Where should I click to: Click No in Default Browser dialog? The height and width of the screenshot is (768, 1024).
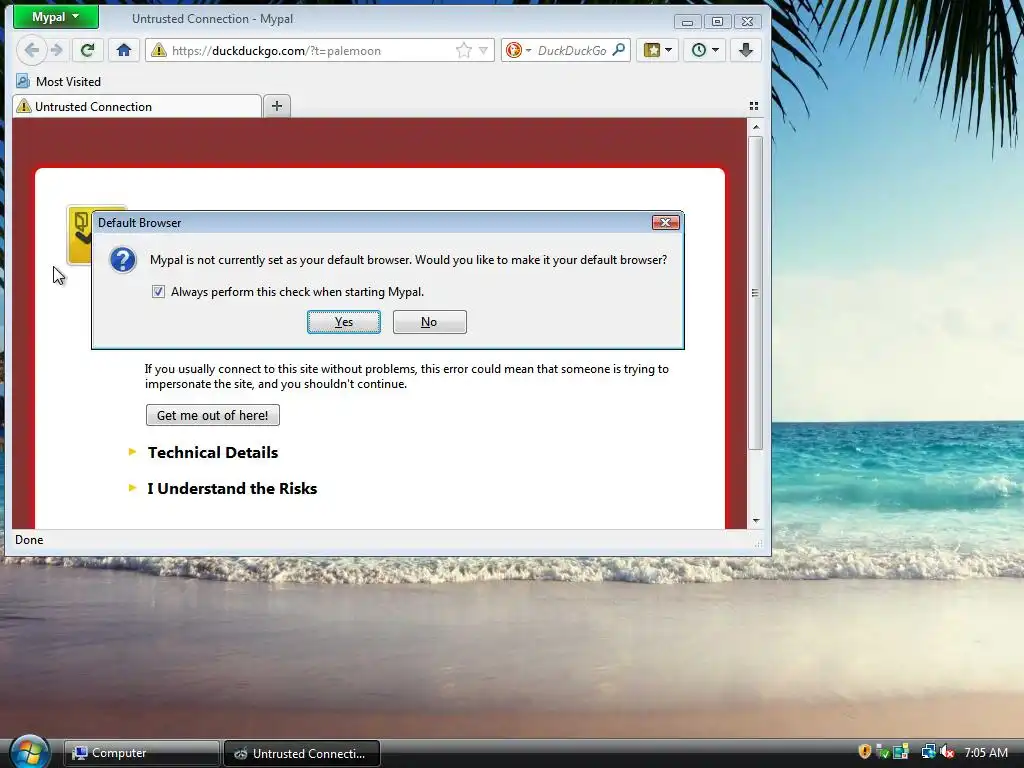click(x=430, y=322)
